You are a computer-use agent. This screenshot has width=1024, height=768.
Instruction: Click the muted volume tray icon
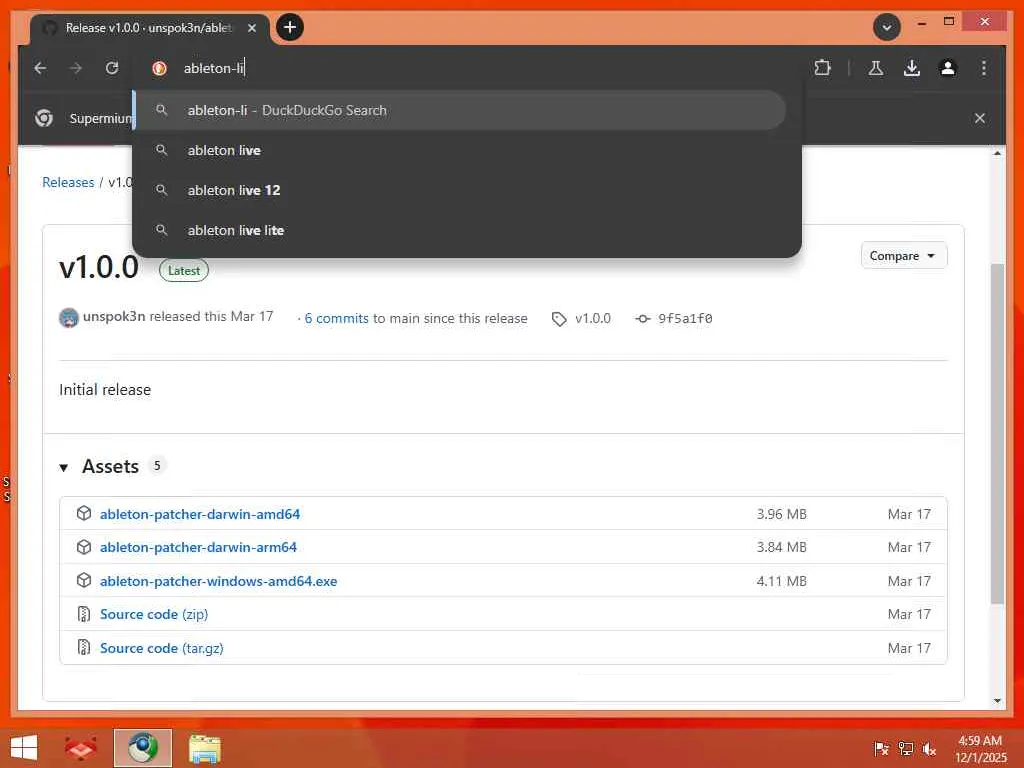coord(929,749)
